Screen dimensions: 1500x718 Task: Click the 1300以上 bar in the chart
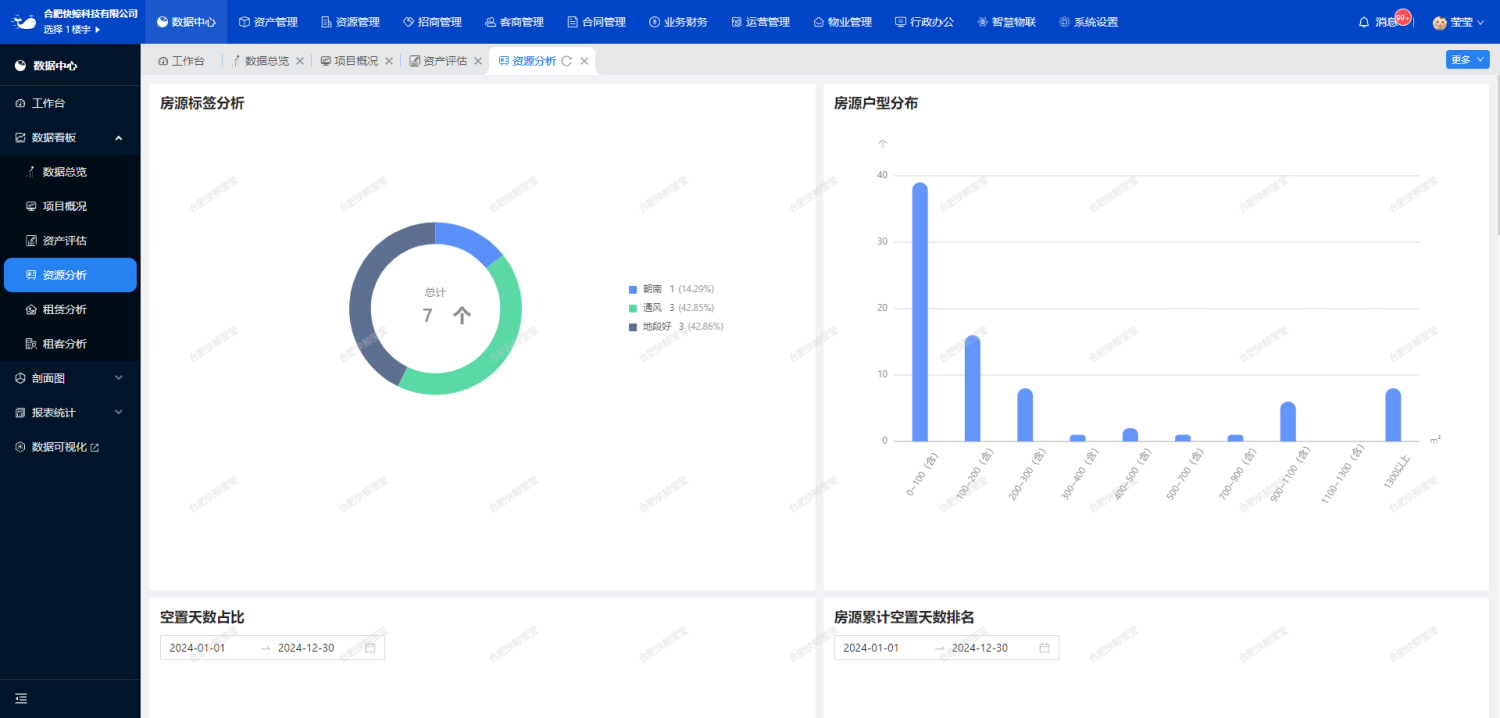[1393, 415]
